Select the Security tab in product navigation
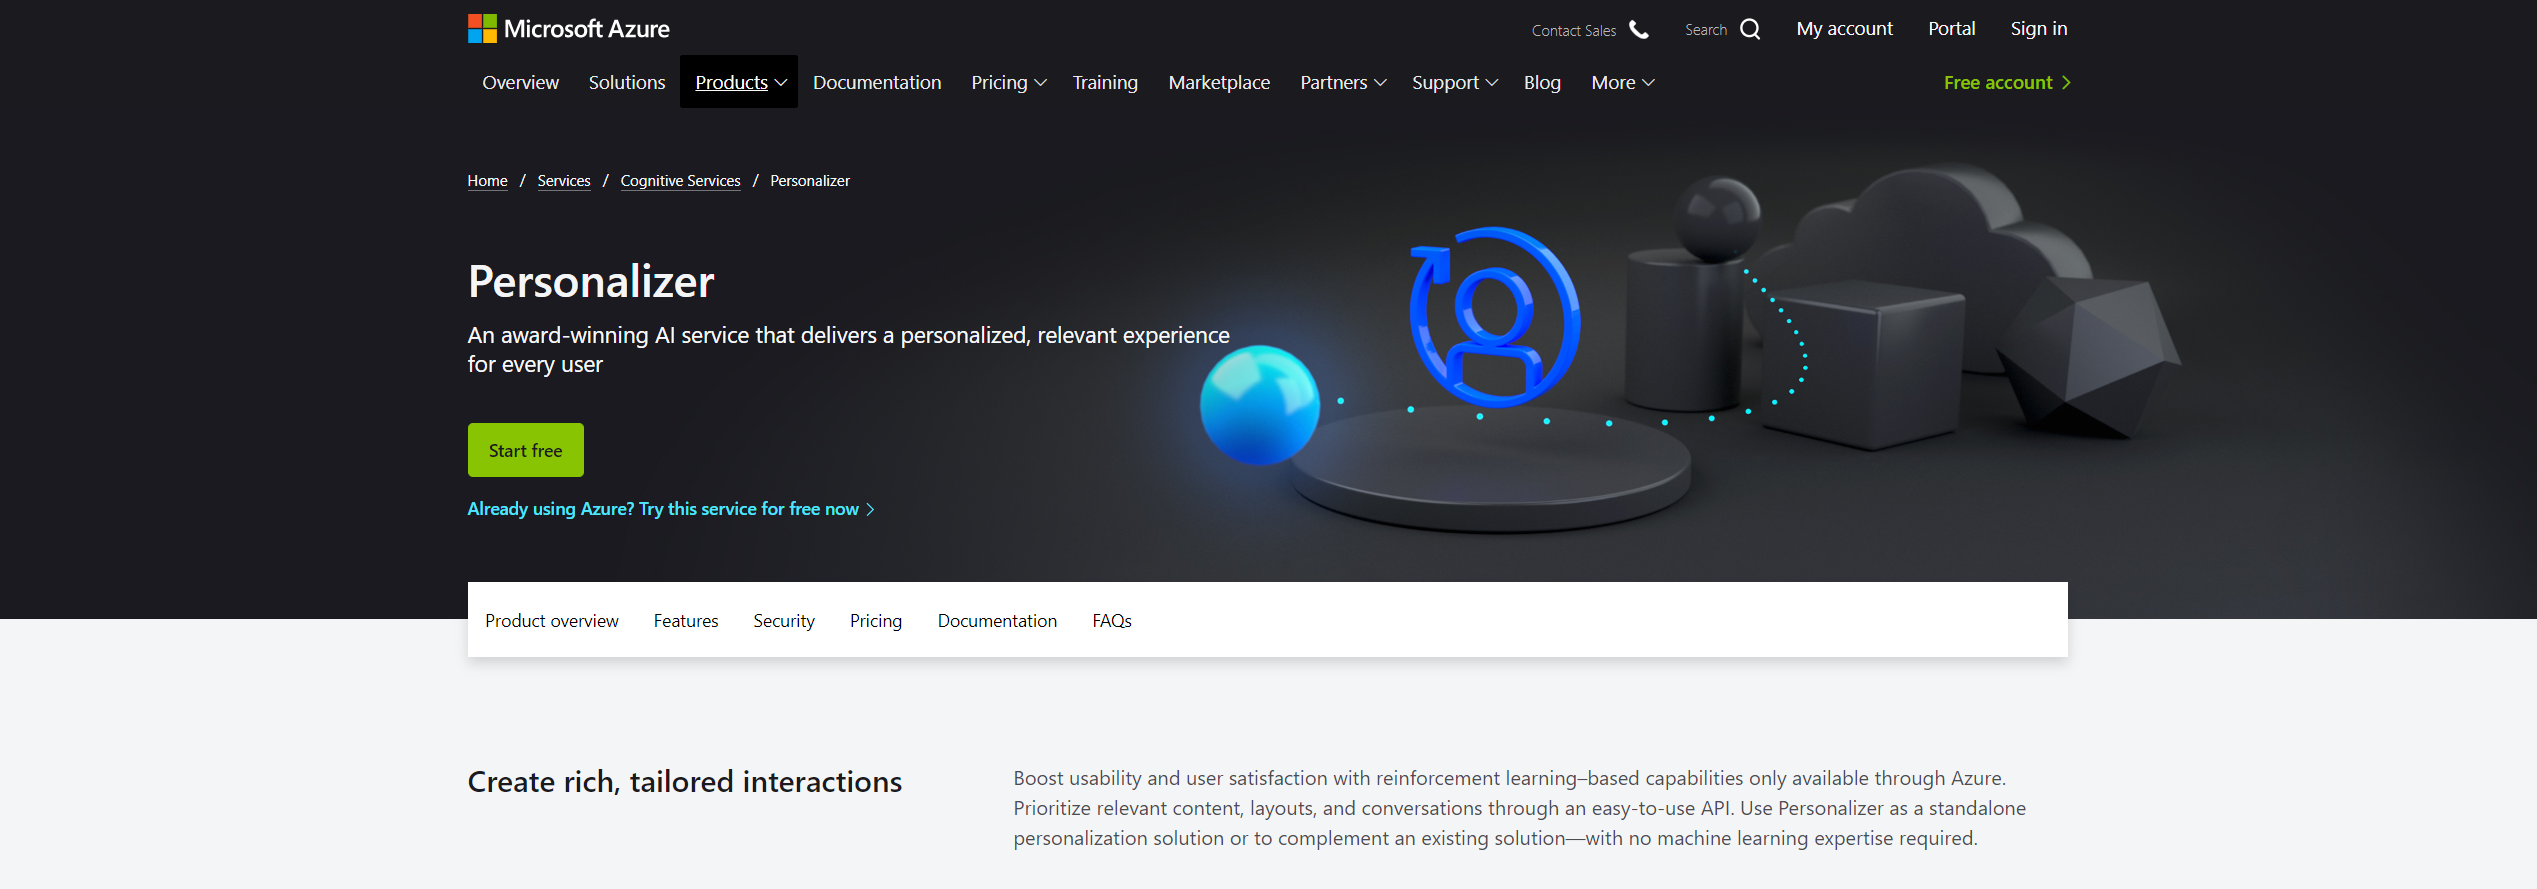The image size is (2537, 889). [784, 621]
